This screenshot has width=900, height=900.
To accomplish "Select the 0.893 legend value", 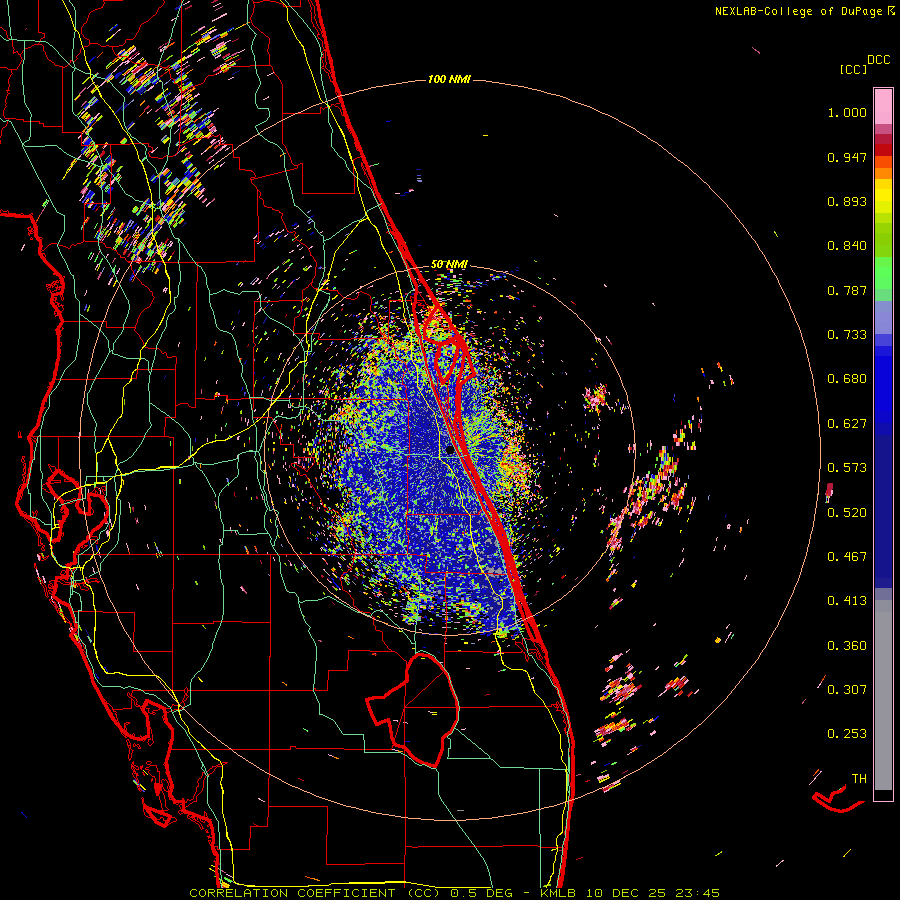I will coord(847,201).
